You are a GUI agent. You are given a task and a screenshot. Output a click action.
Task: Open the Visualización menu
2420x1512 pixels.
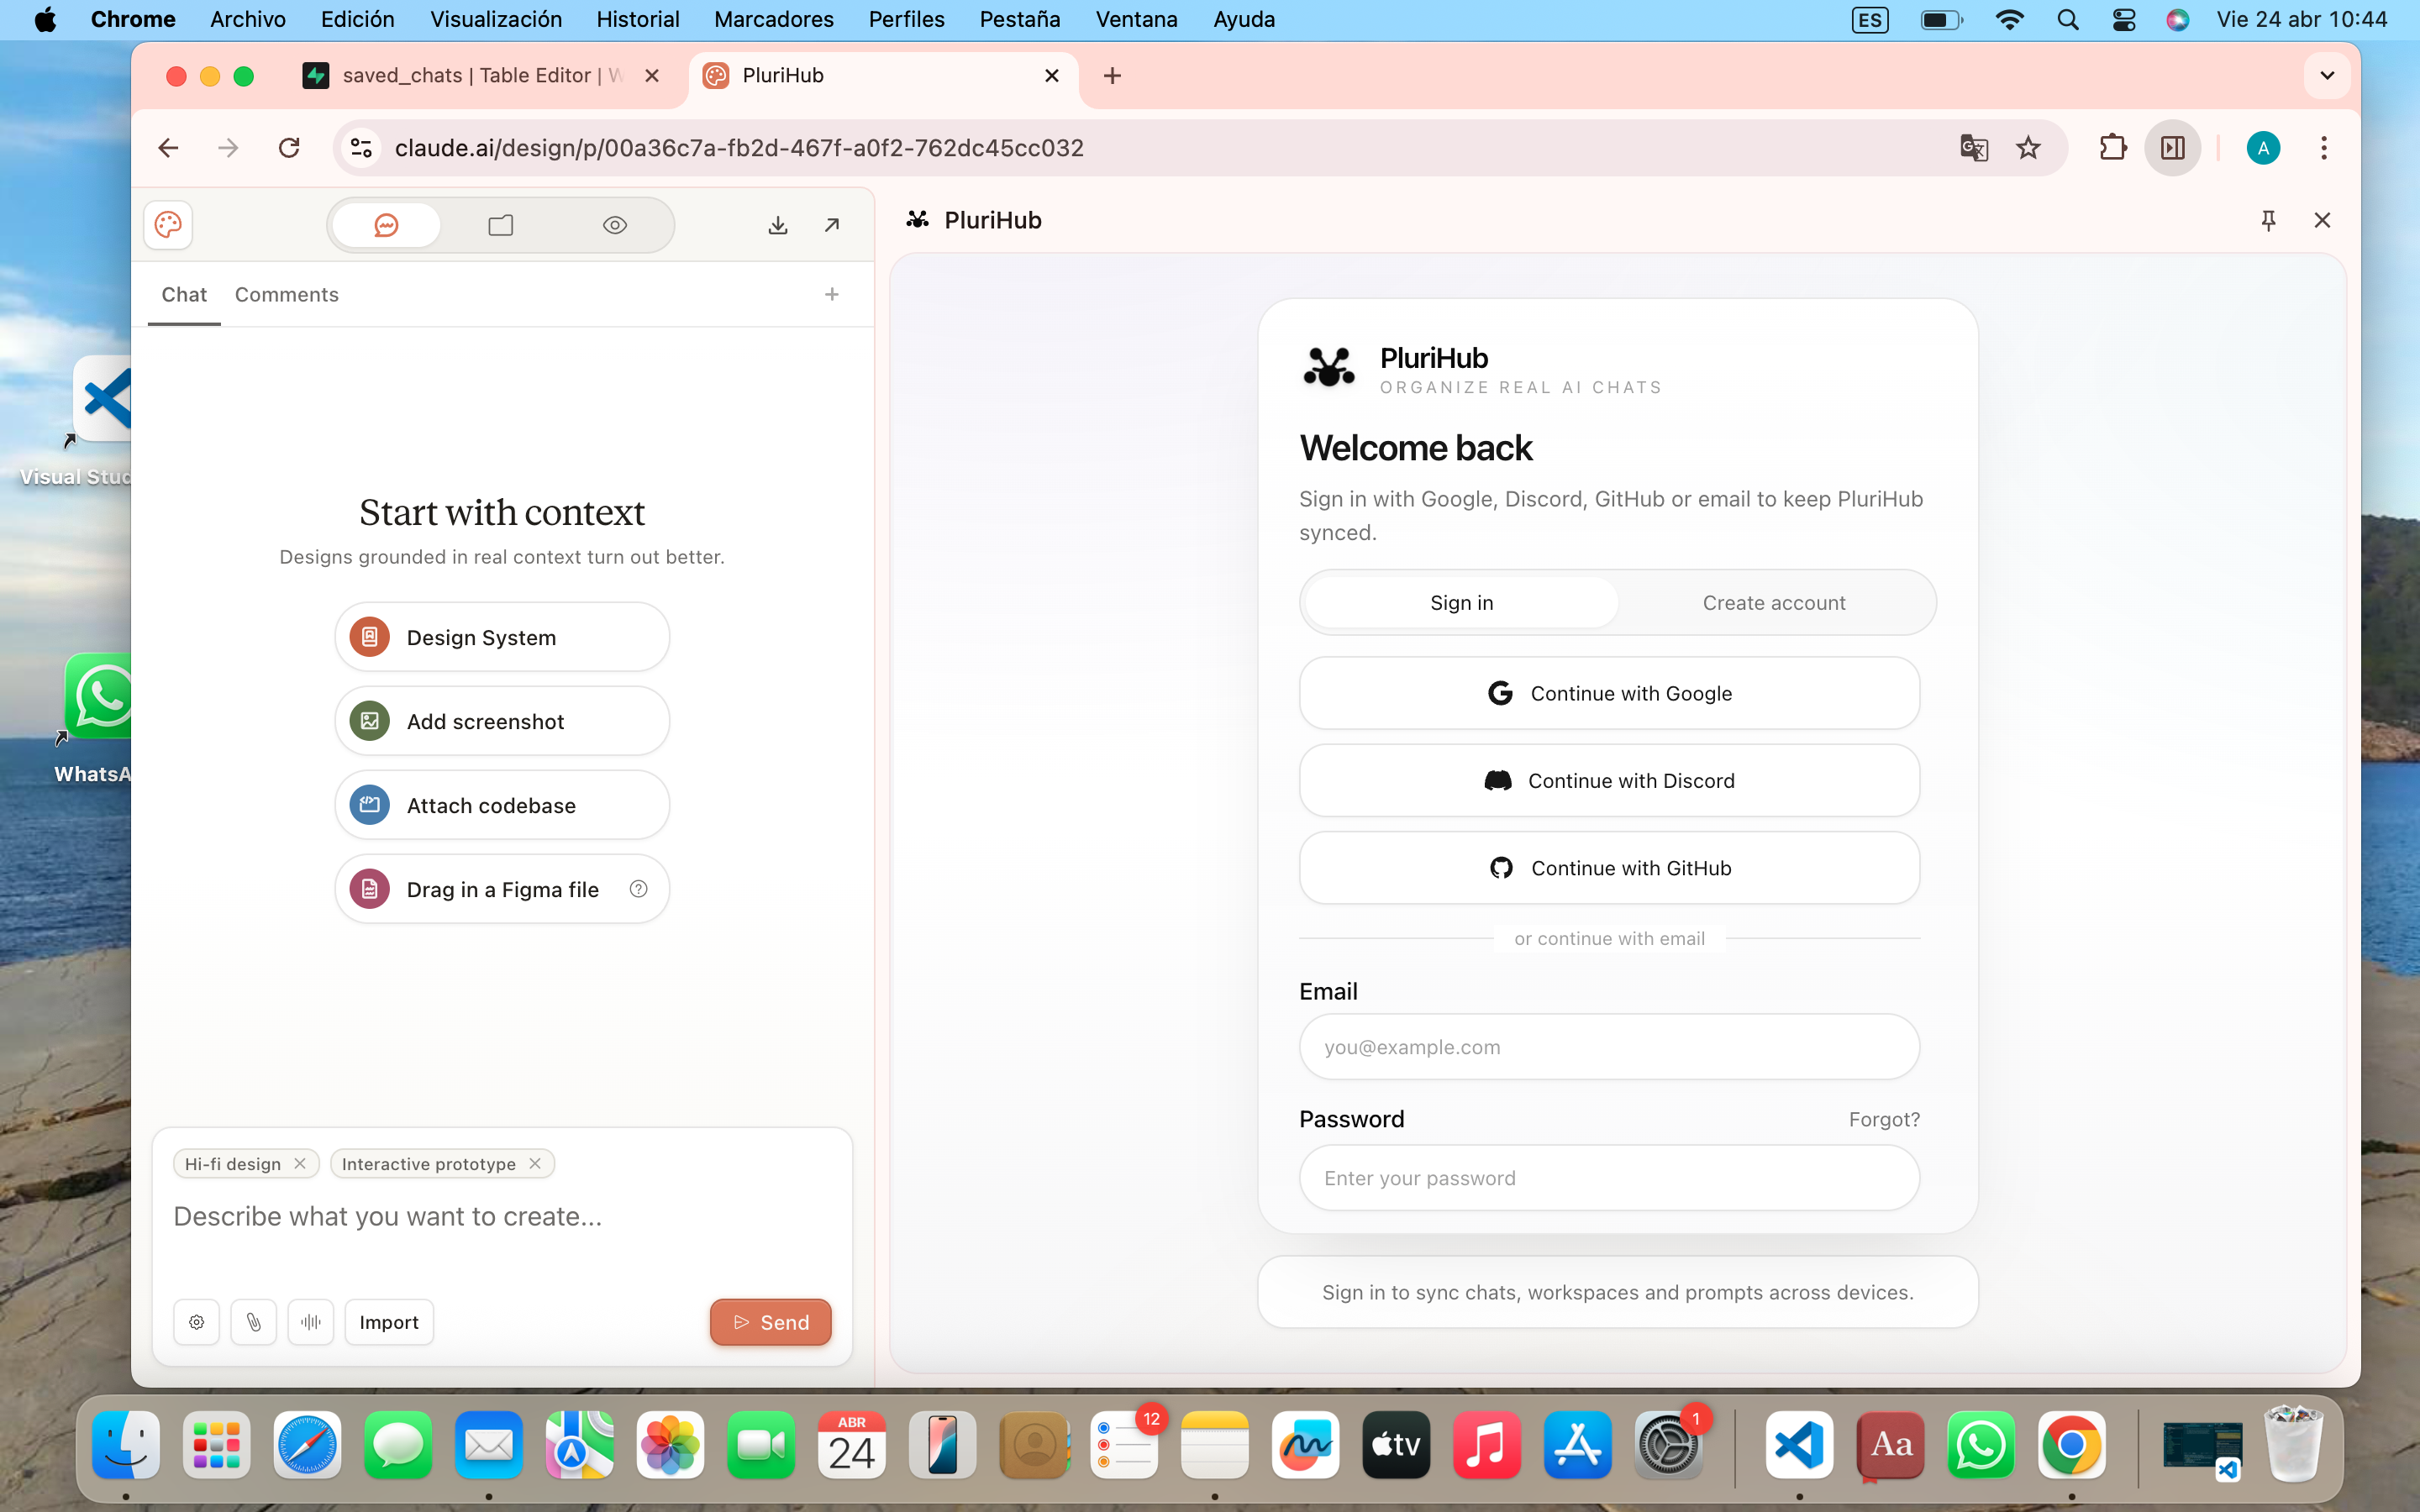[x=496, y=19]
